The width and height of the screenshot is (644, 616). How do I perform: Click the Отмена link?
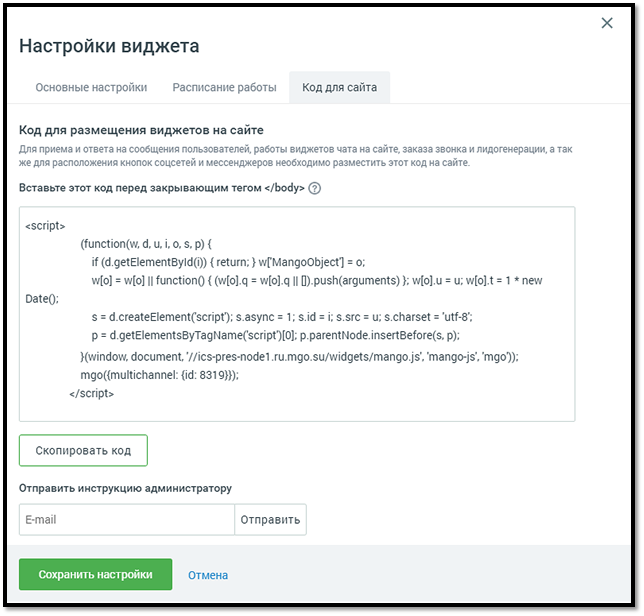click(208, 575)
